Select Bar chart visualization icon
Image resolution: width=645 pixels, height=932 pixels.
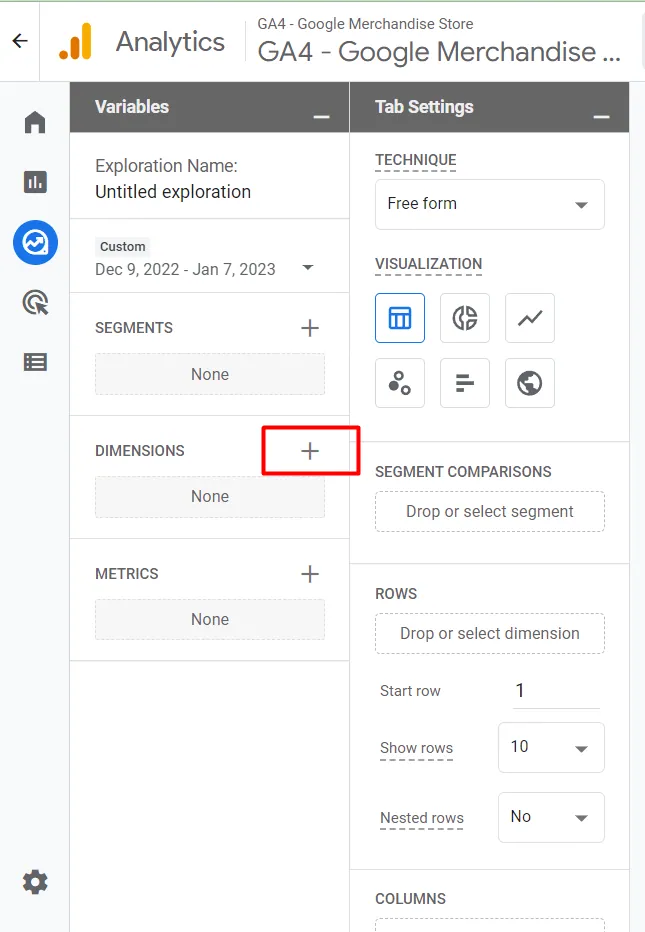(x=465, y=383)
